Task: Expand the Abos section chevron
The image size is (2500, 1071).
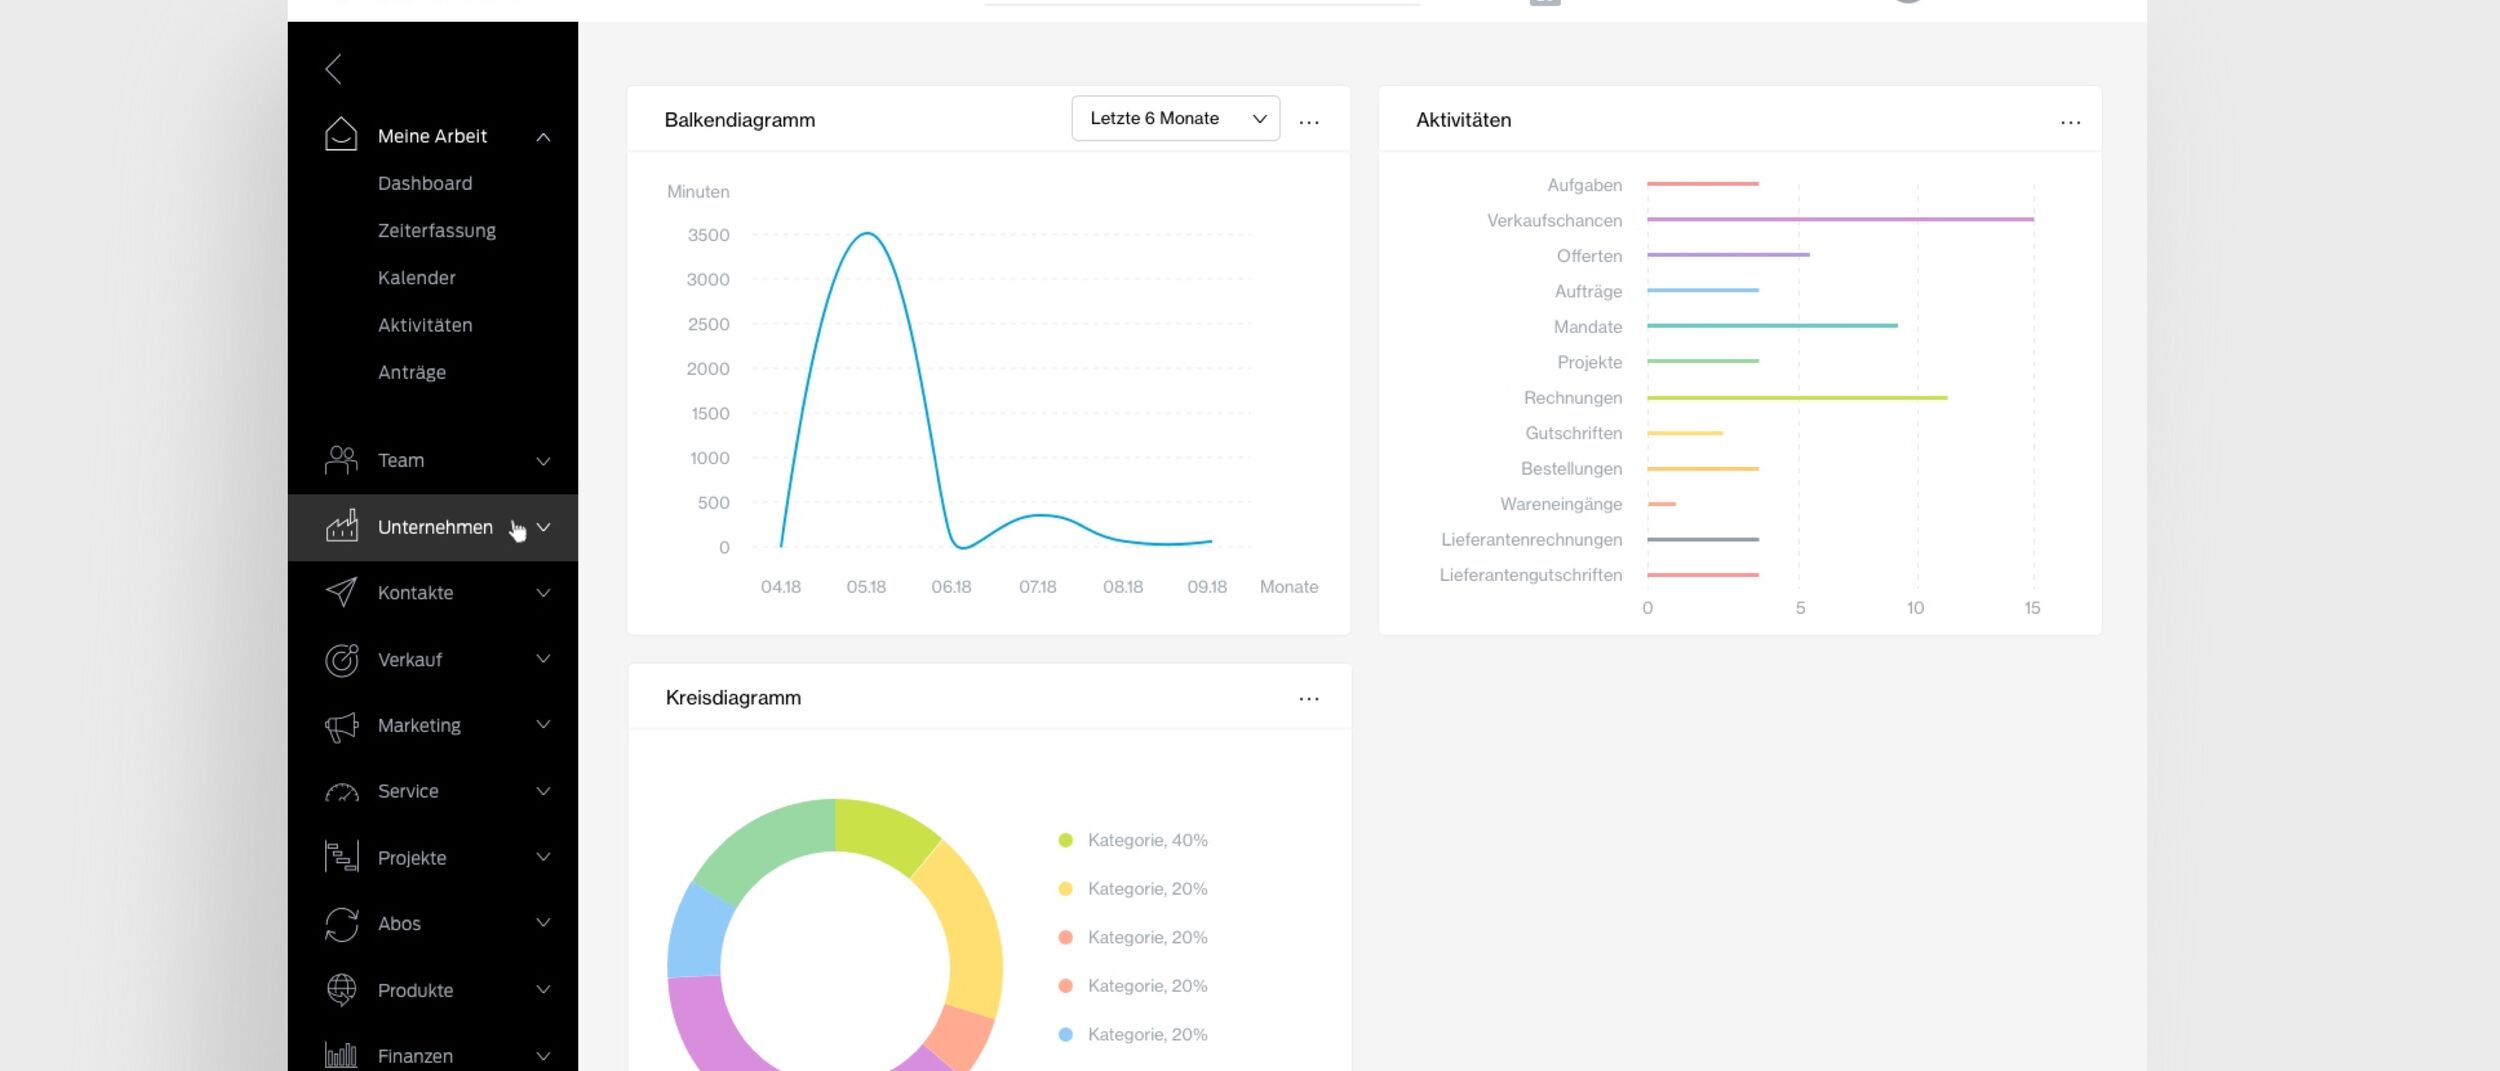Action: tap(543, 922)
